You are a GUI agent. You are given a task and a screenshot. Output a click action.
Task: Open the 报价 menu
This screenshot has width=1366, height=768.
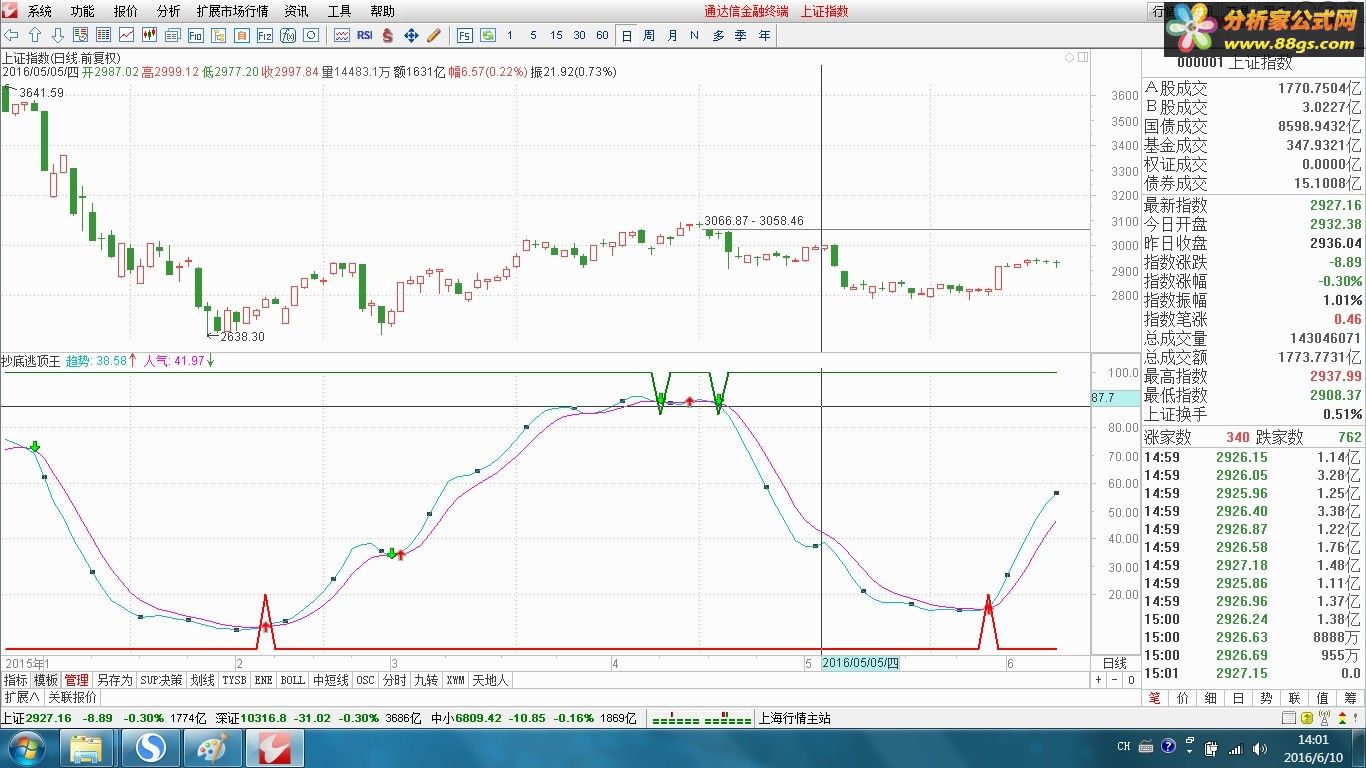tap(126, 12)
